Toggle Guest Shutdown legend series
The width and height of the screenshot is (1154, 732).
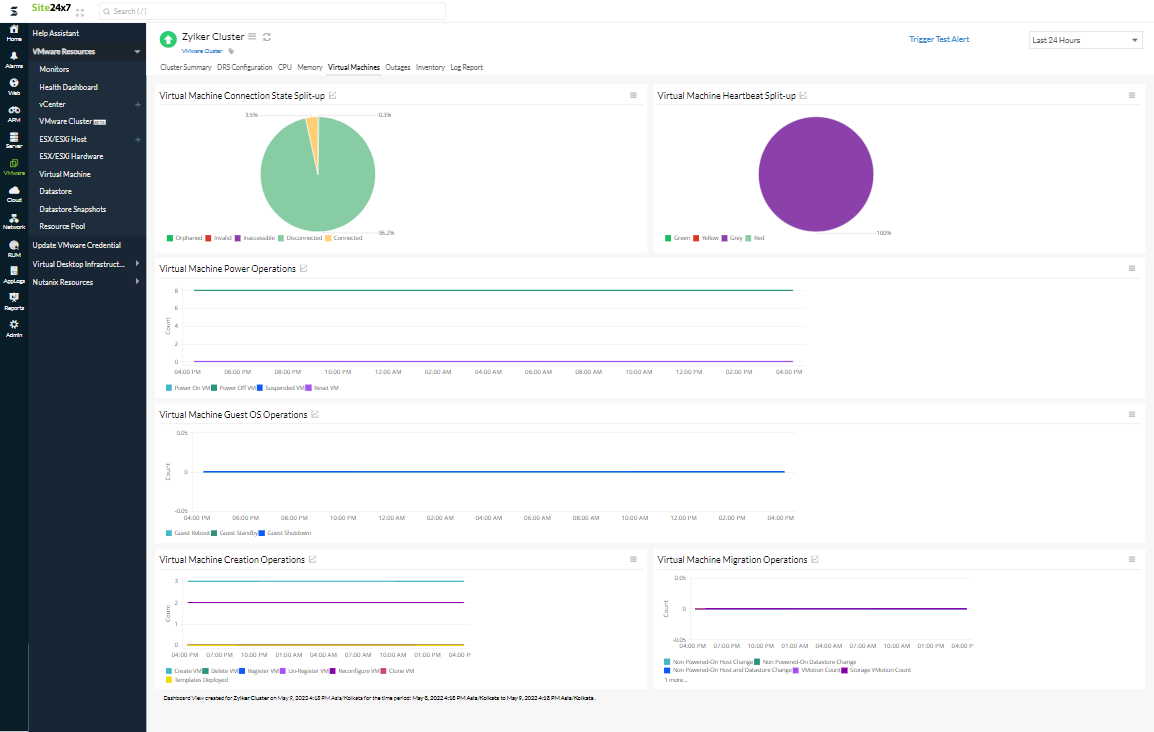285,533
